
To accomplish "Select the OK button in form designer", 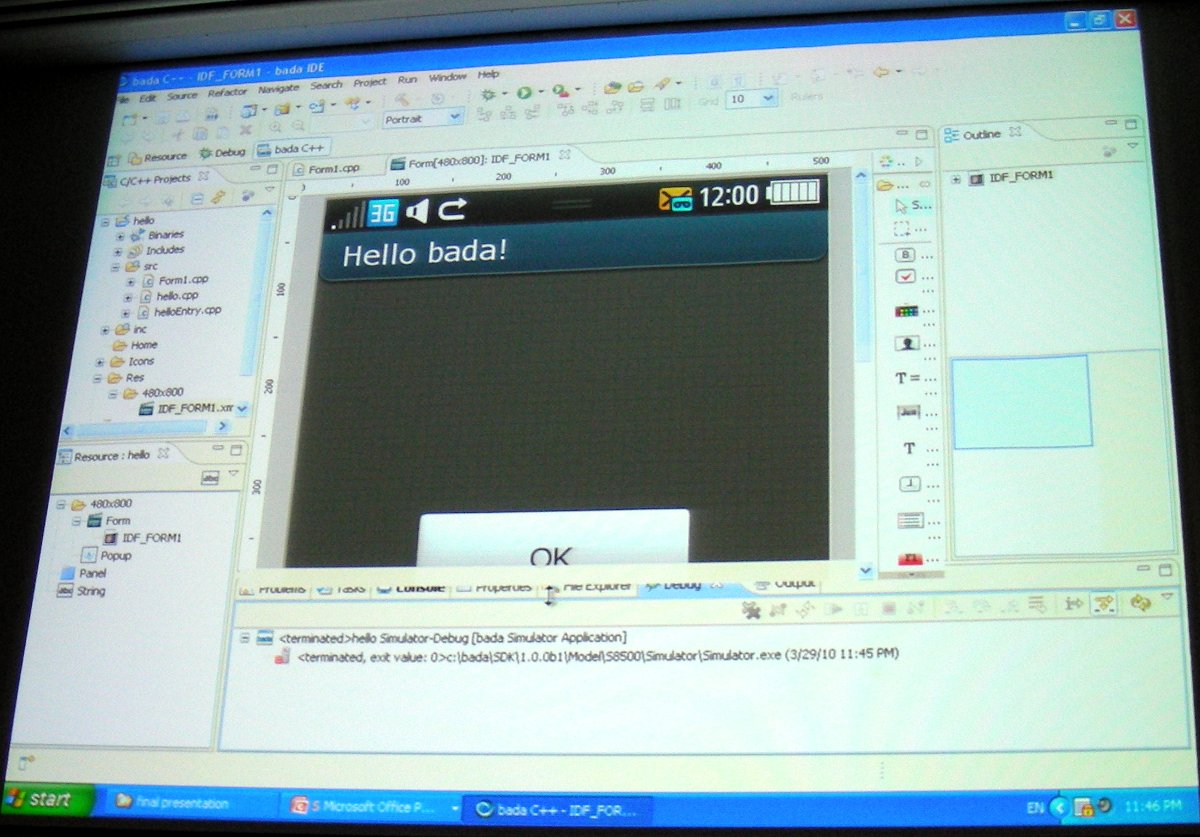I will pos(554,537).
